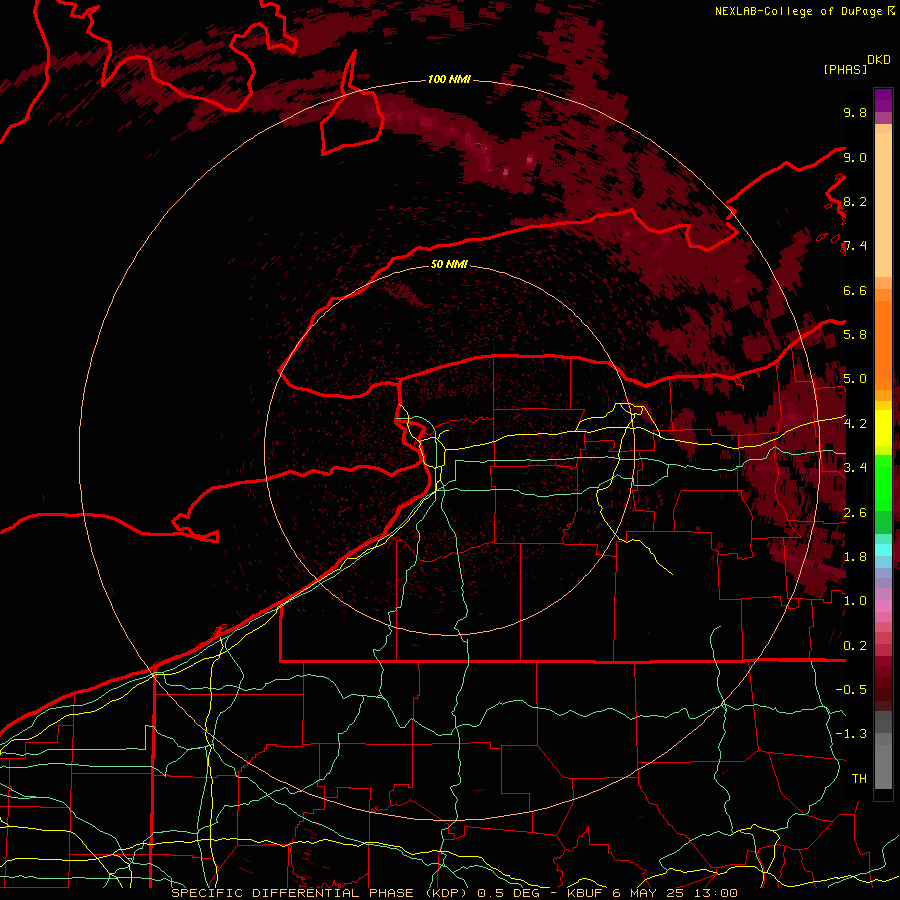Click the 9.0 color scale label
The height and width of the screenshot is (900, 900).
pyautogui.click(x=855, y=157)
